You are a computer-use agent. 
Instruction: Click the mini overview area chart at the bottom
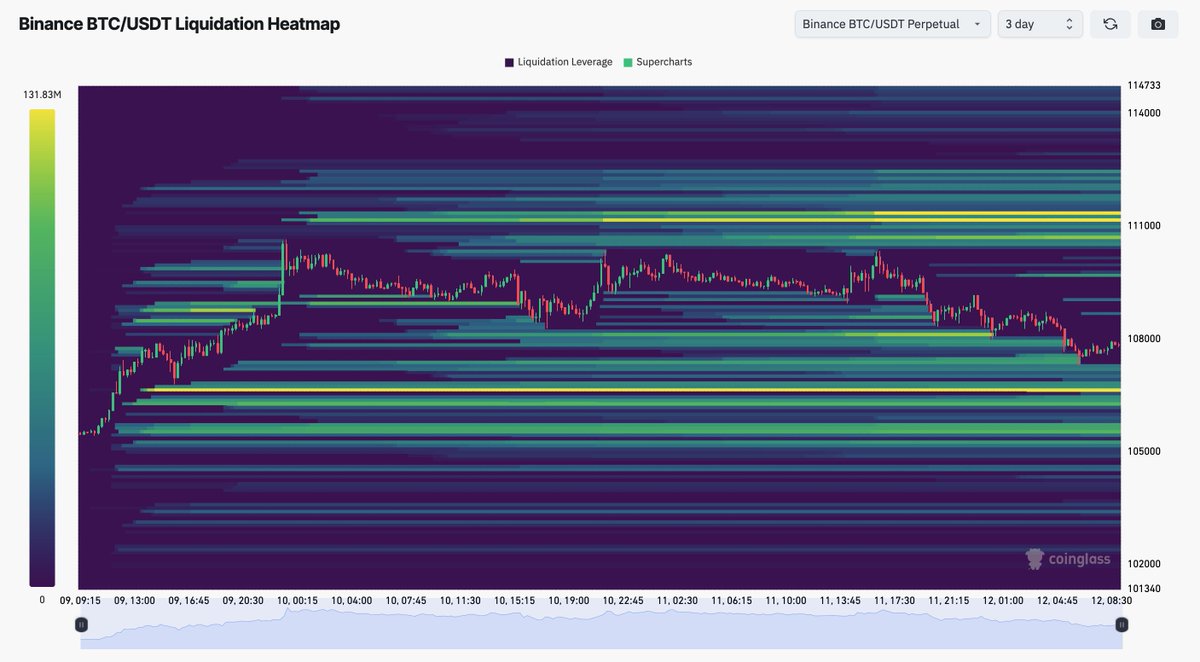tap(600, 629)
